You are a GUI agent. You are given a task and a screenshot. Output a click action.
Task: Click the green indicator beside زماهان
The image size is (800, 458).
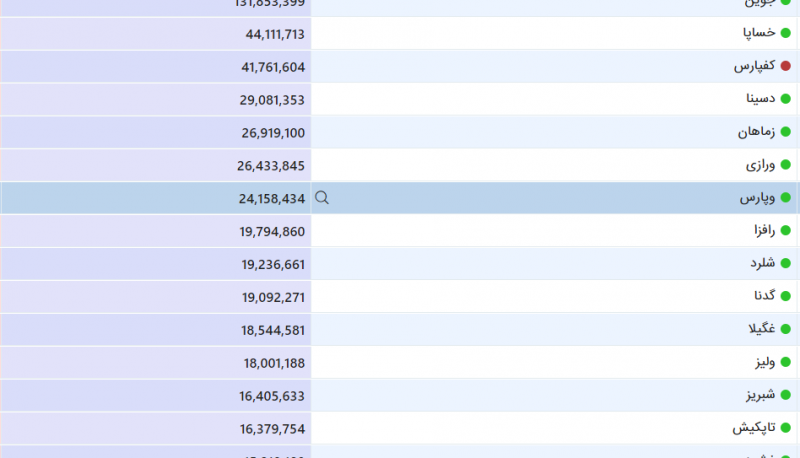785,133
